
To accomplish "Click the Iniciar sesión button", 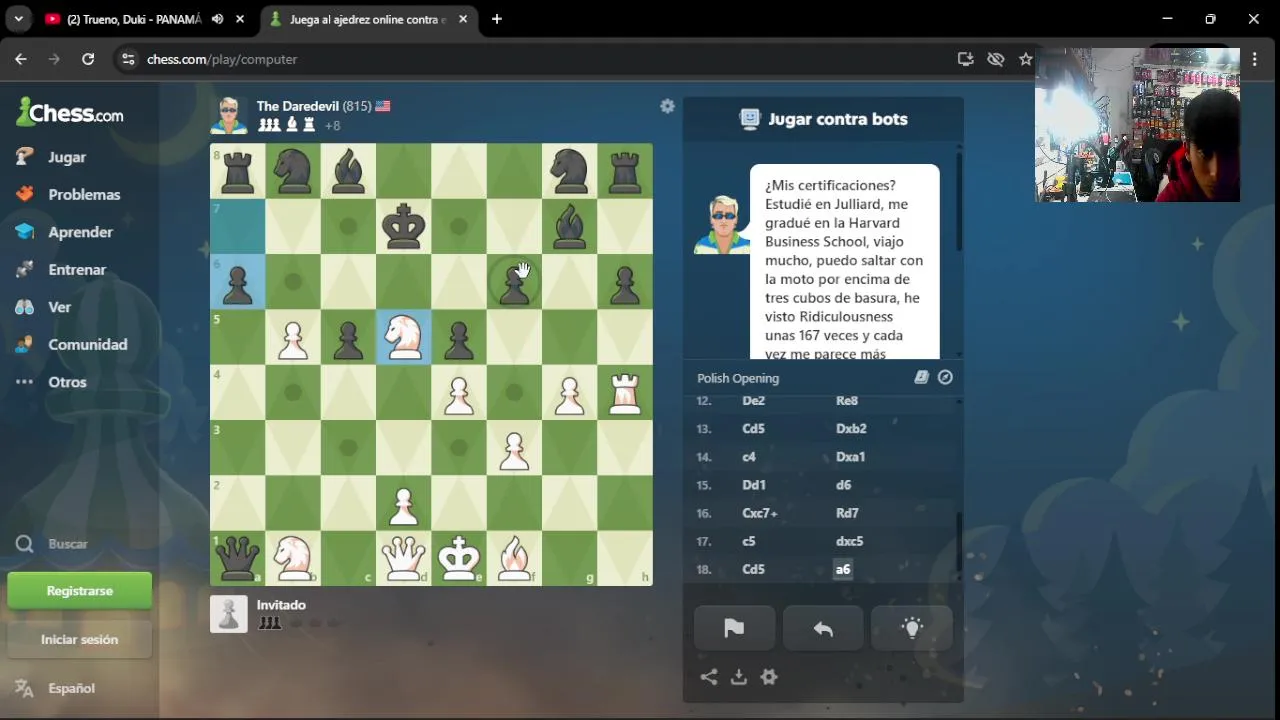I will [79, 639].
